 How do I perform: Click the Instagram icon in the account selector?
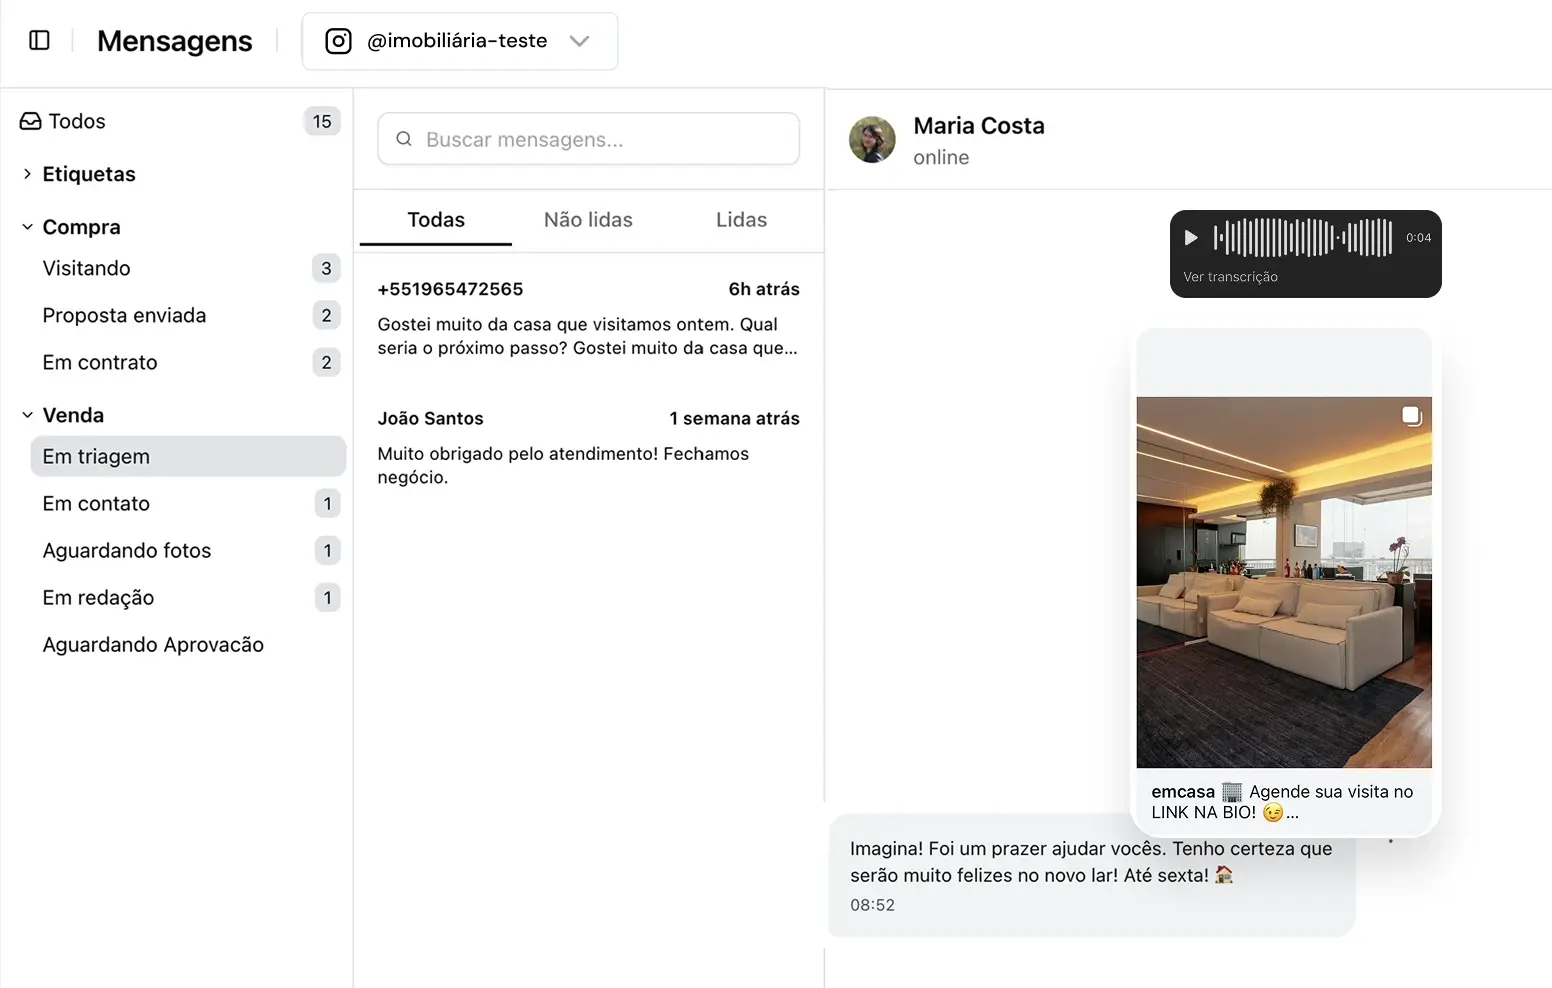[x=338, y=40]
